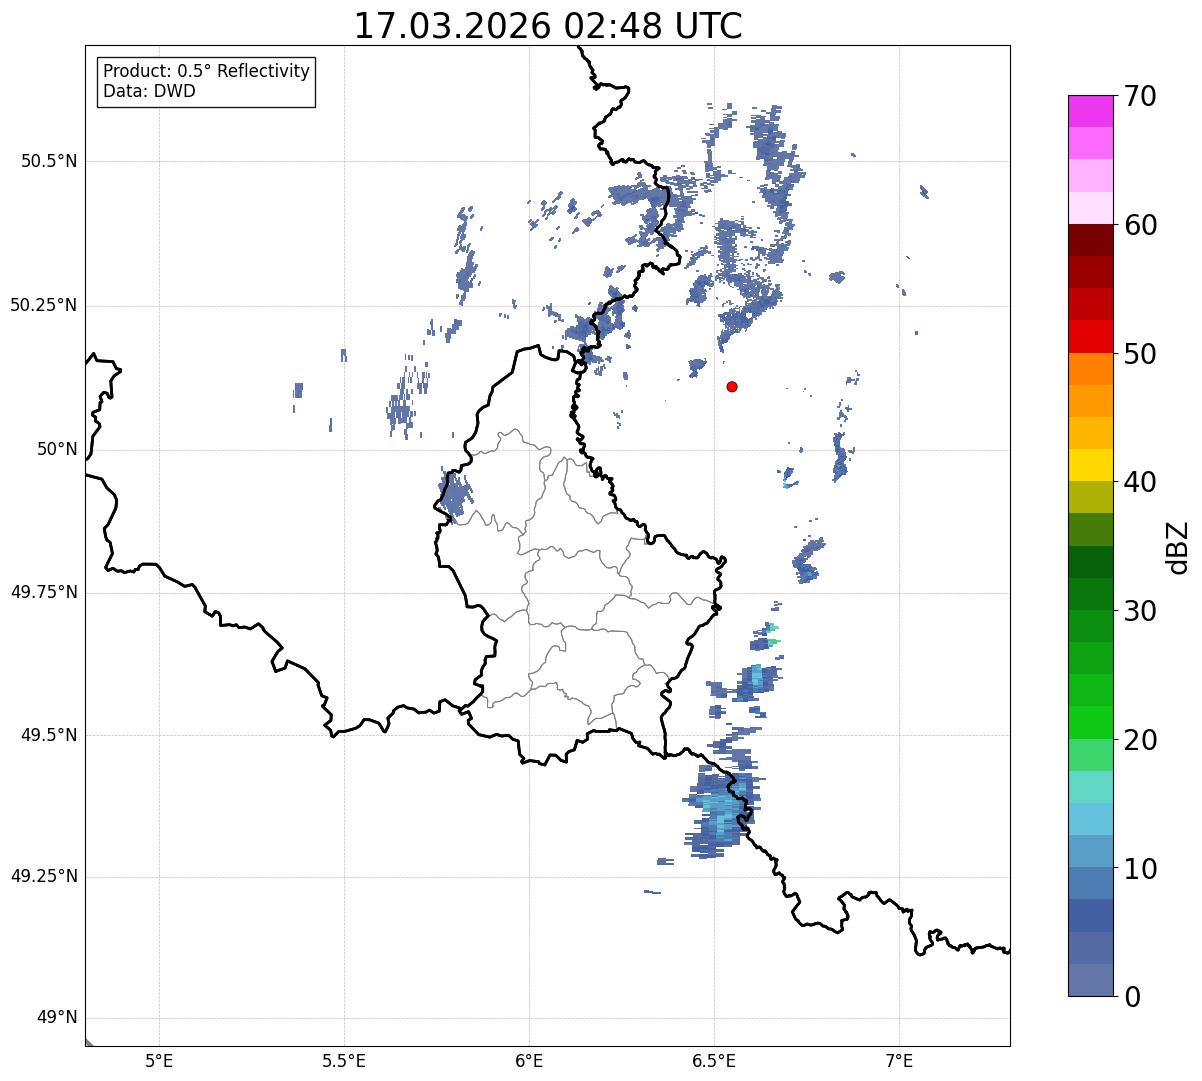The height and width of the screenshot is (1081, 1202).
Task: Click the 5°E longitude label
Action: (x=159, y=1060)
